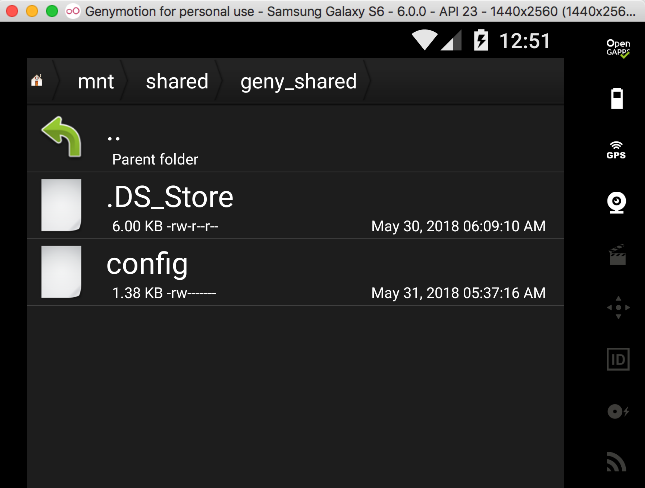Go to the home root folder icon
This screenshot has height=488, width=645.
pyautogui.click(x=37, y=81)
